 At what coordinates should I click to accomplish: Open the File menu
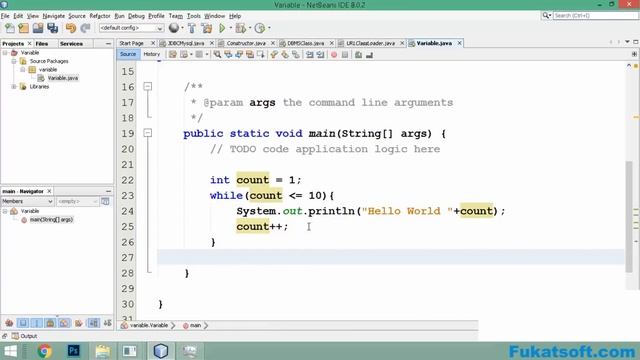[x=5, y=16]
